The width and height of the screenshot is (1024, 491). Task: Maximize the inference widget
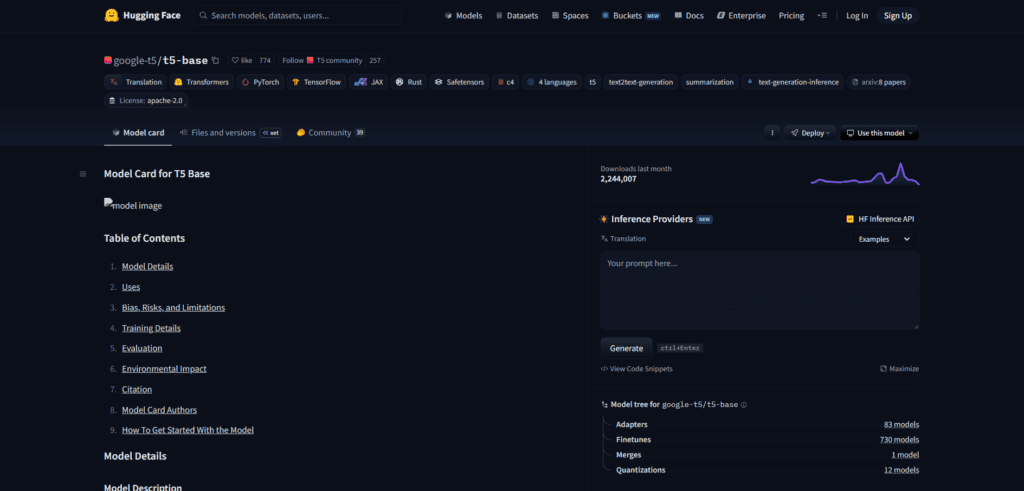coord(899,369)
